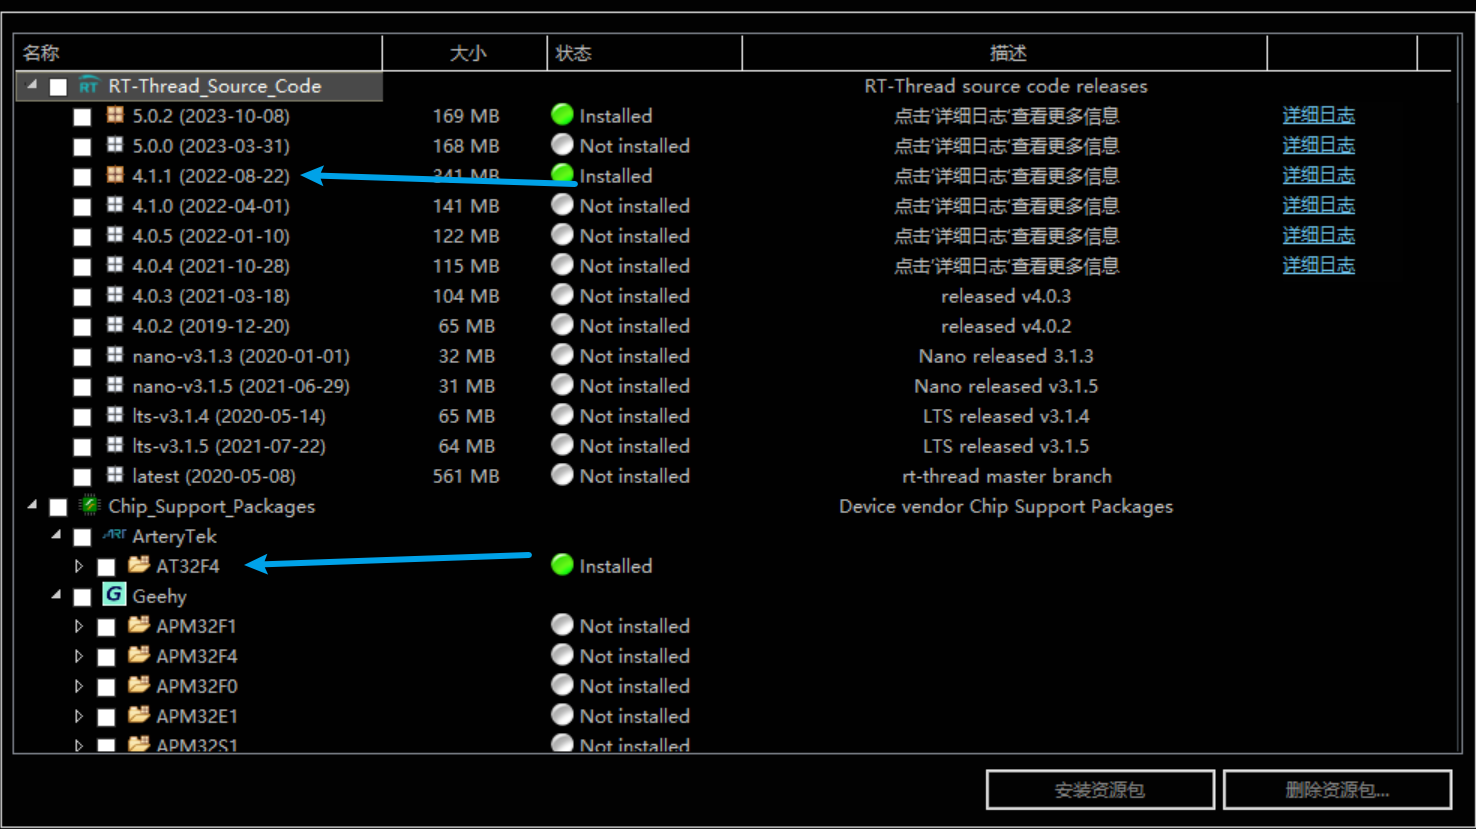Collapse the Chip_Support_Packages tree node

32,505
